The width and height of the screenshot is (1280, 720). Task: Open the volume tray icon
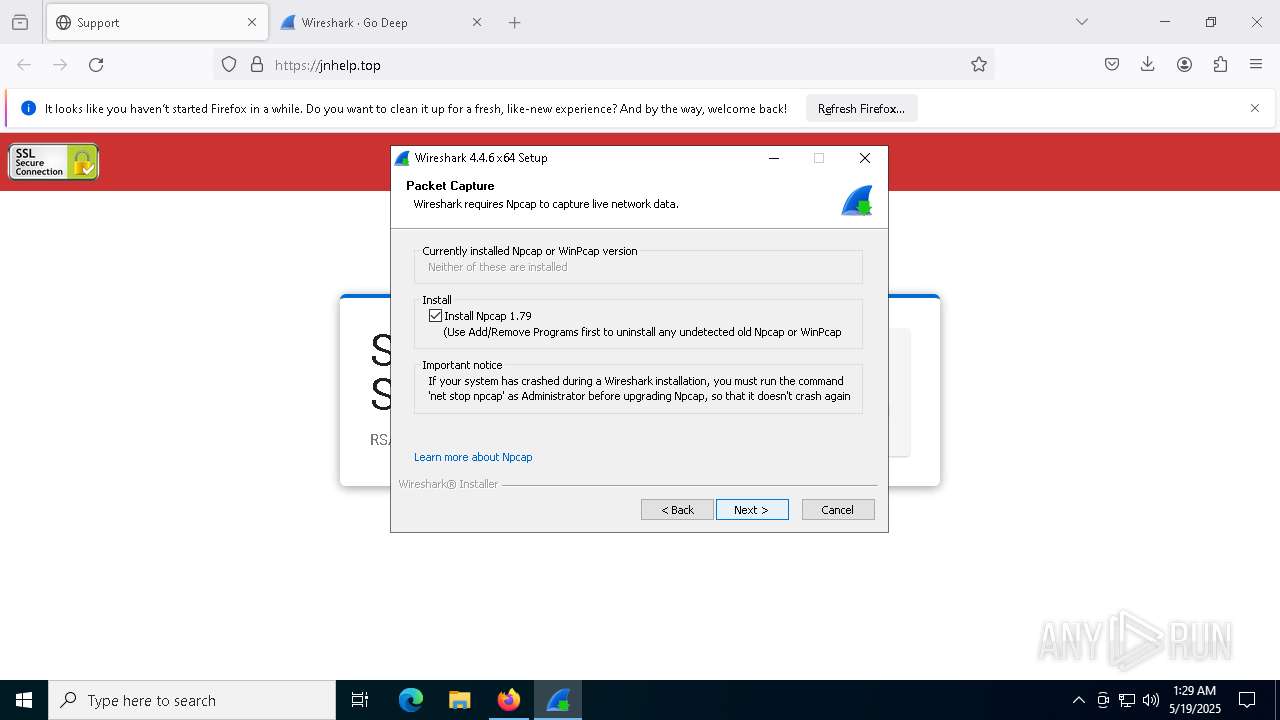pyautogui.click(x=1151, y=700)
